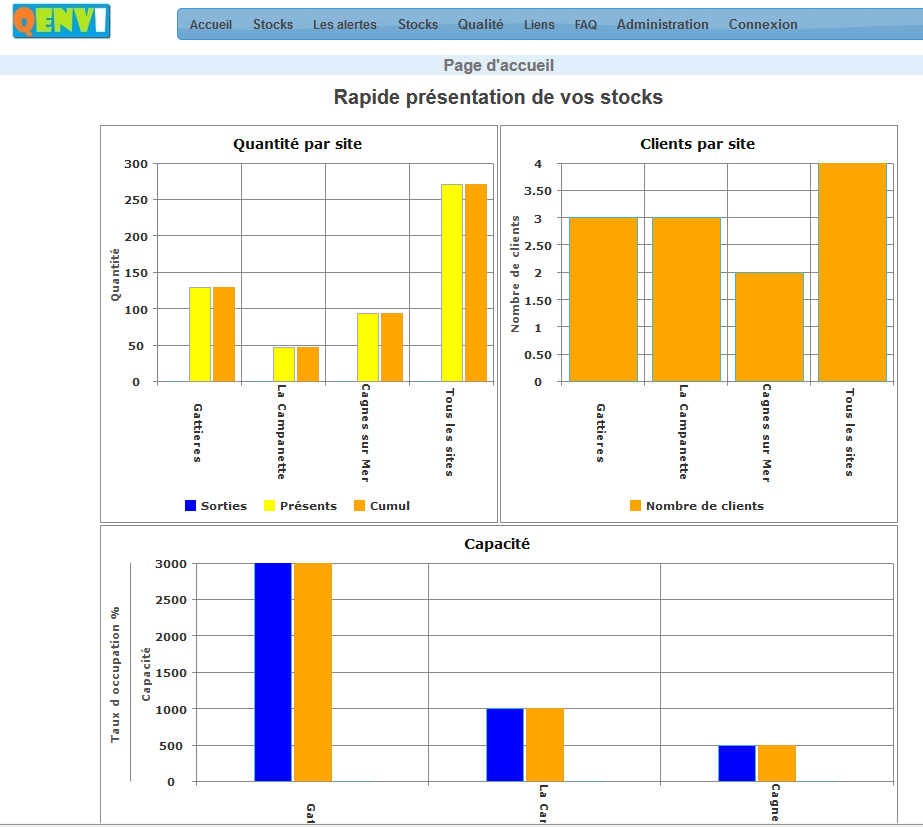Click Cagnes sur Mer bar in Clients chart

769,327
